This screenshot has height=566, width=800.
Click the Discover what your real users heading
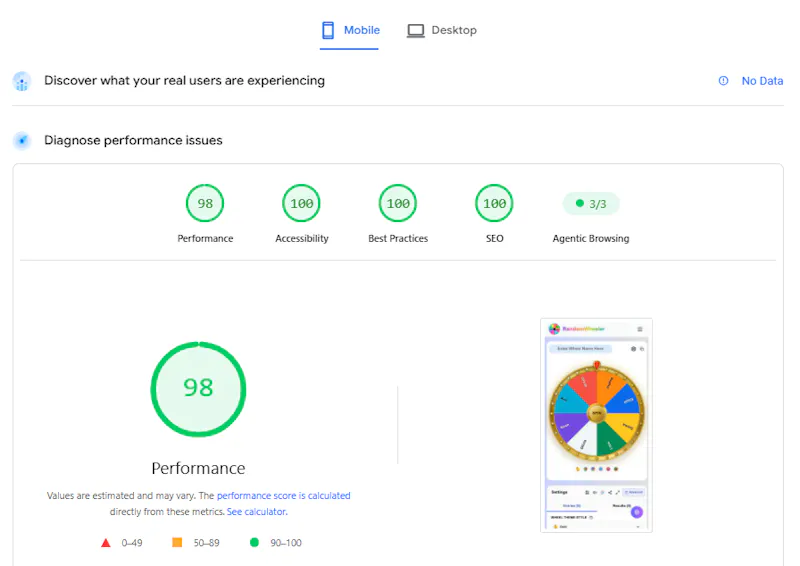[184, 81]
